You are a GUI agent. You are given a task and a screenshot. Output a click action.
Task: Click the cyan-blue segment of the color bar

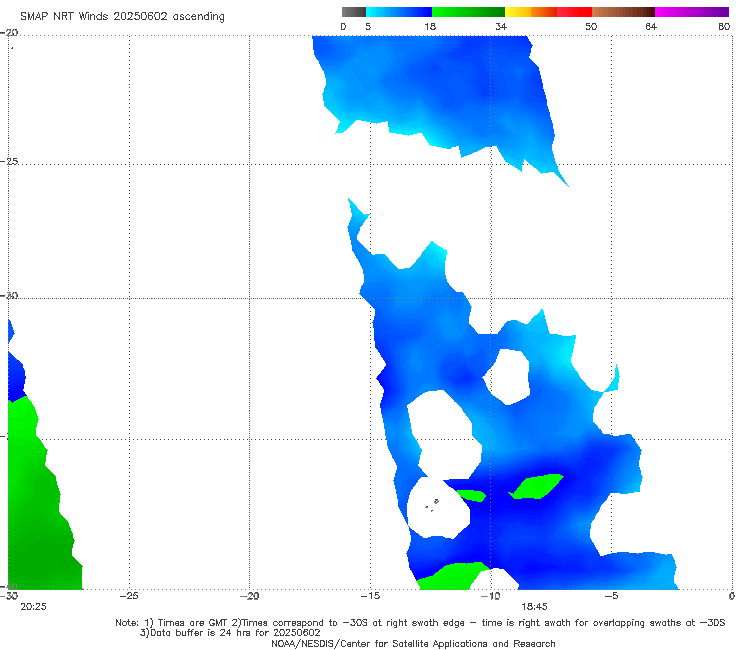coord(399,12)
